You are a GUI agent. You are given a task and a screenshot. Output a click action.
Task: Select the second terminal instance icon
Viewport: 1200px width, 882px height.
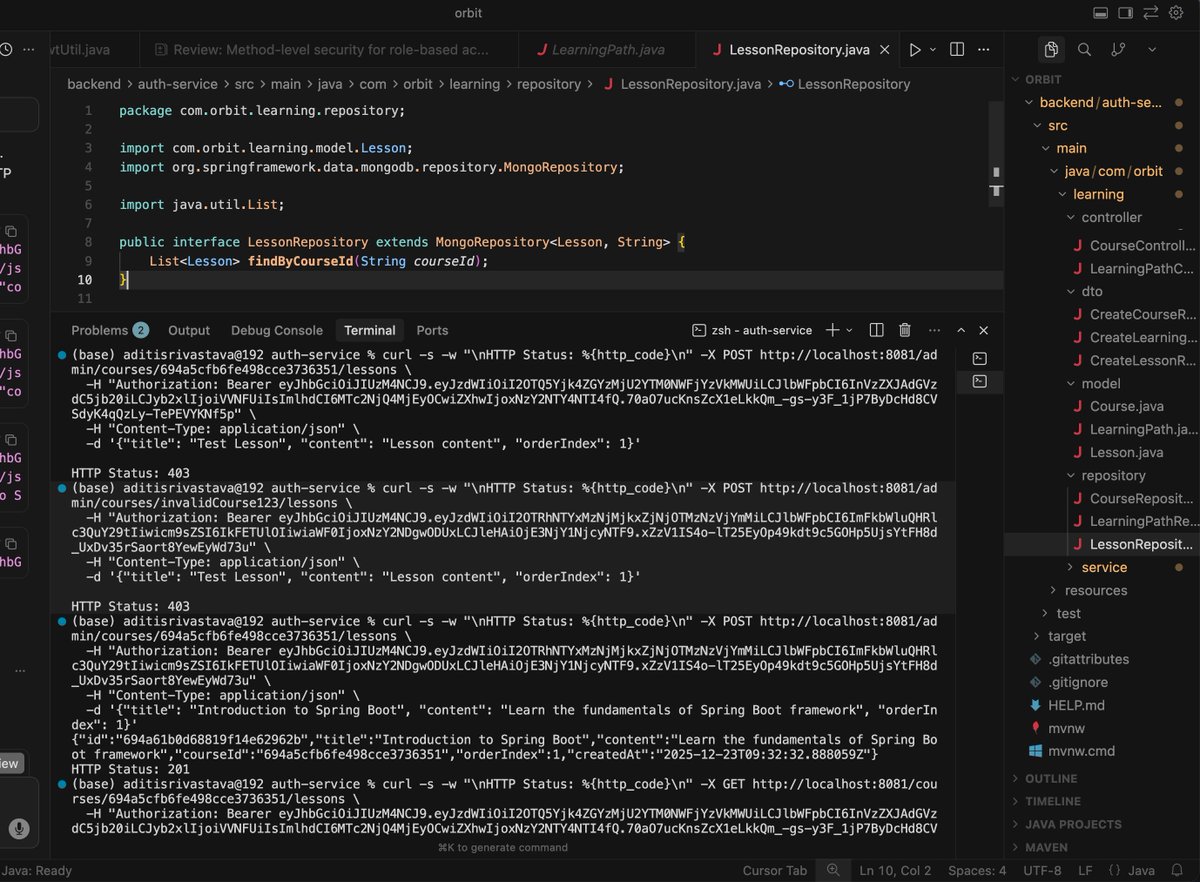980,381
